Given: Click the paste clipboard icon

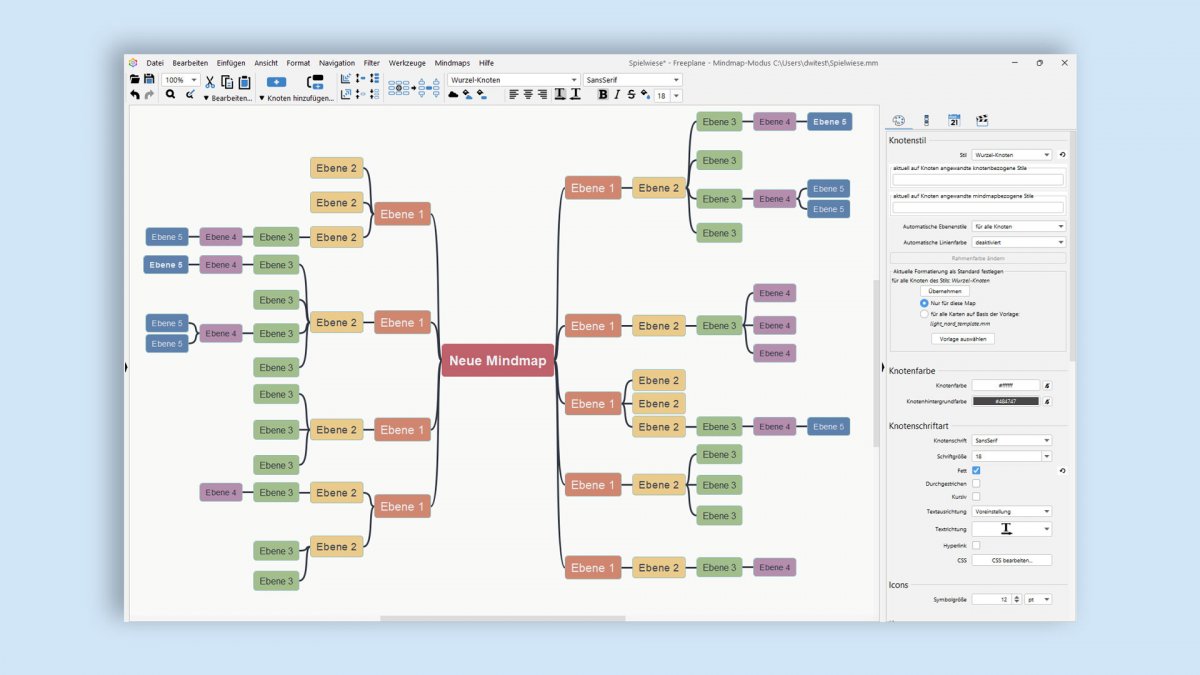Looking at the screenshot, I should 244,82.
